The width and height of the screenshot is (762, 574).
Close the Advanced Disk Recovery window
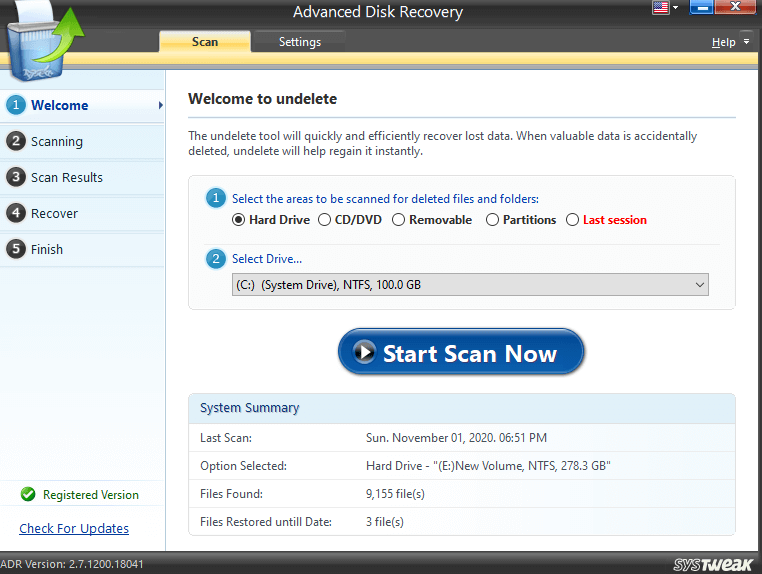pos(735,6)
